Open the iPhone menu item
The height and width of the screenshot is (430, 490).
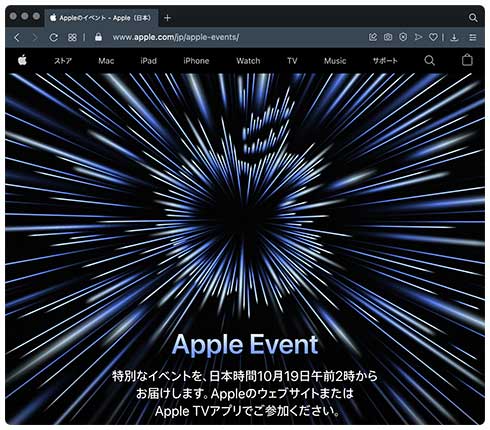click(x=196, y=61)
